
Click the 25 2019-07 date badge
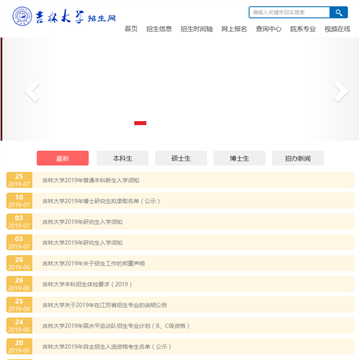coord(19,180)
